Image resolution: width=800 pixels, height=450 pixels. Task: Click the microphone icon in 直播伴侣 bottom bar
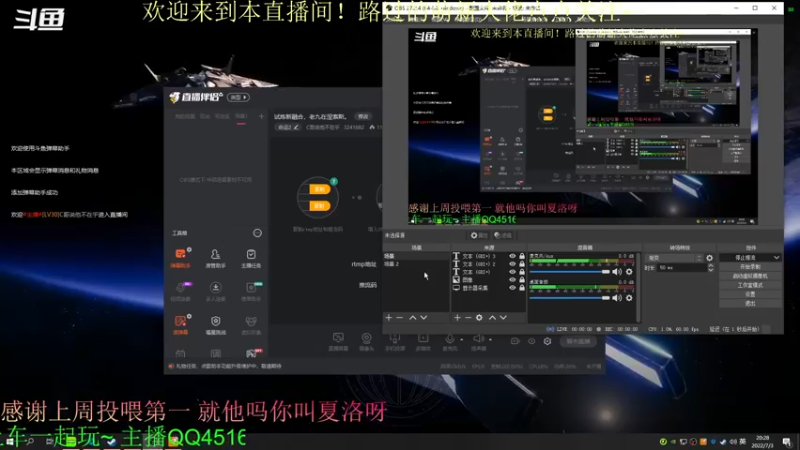[x=449, y=339]
